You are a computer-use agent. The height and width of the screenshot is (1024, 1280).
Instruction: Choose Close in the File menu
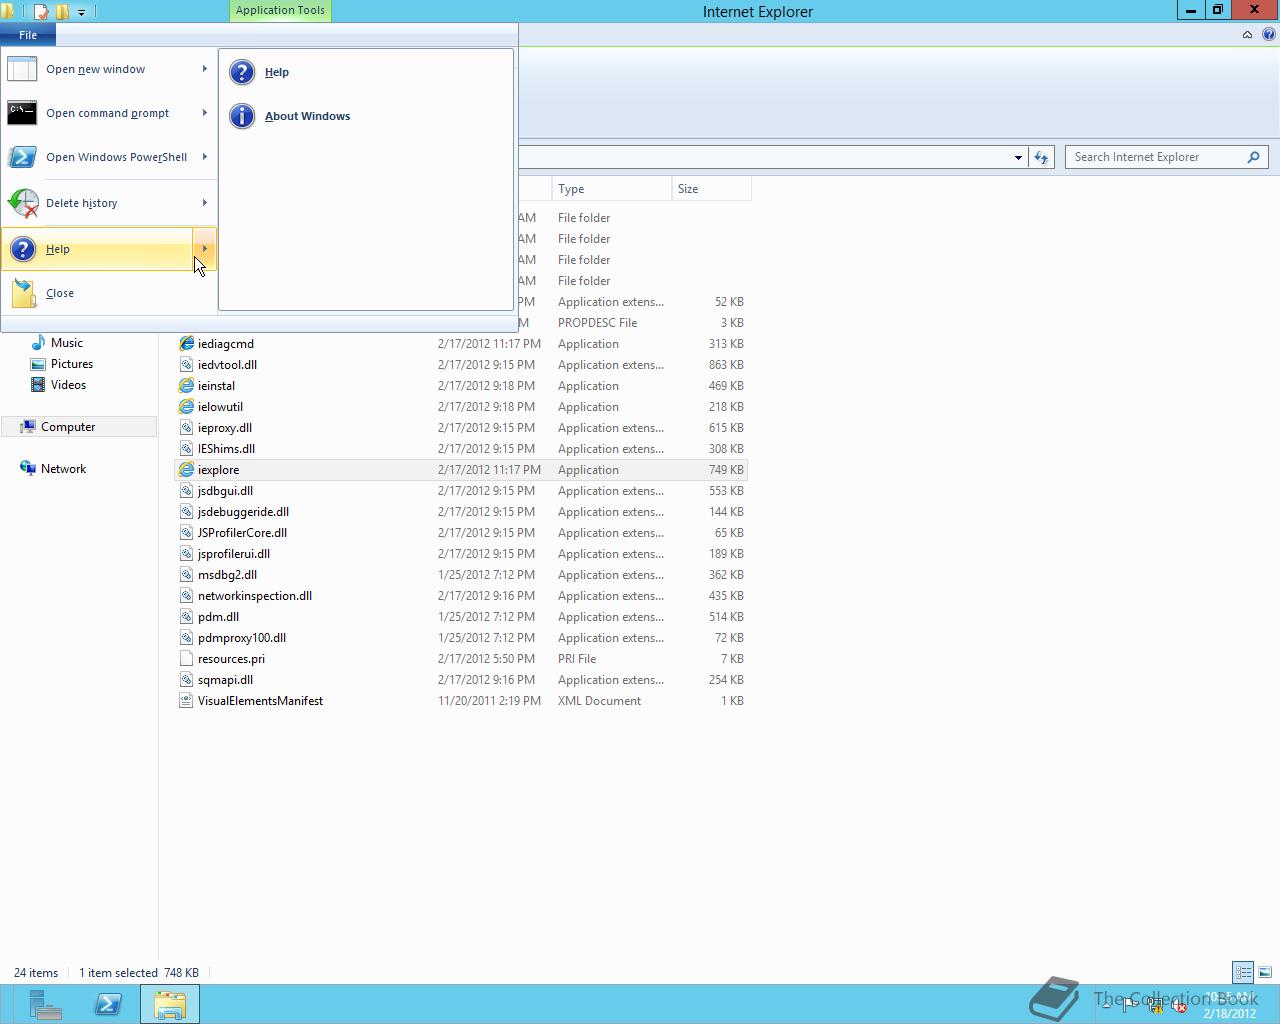pyautogui.click(x=109, y=293)
